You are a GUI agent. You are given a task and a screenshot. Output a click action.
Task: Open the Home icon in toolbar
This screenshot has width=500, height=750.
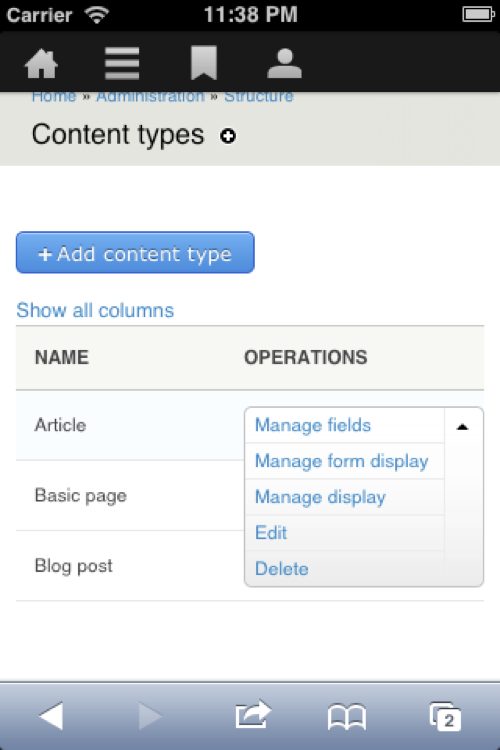(x=41, y=63)
